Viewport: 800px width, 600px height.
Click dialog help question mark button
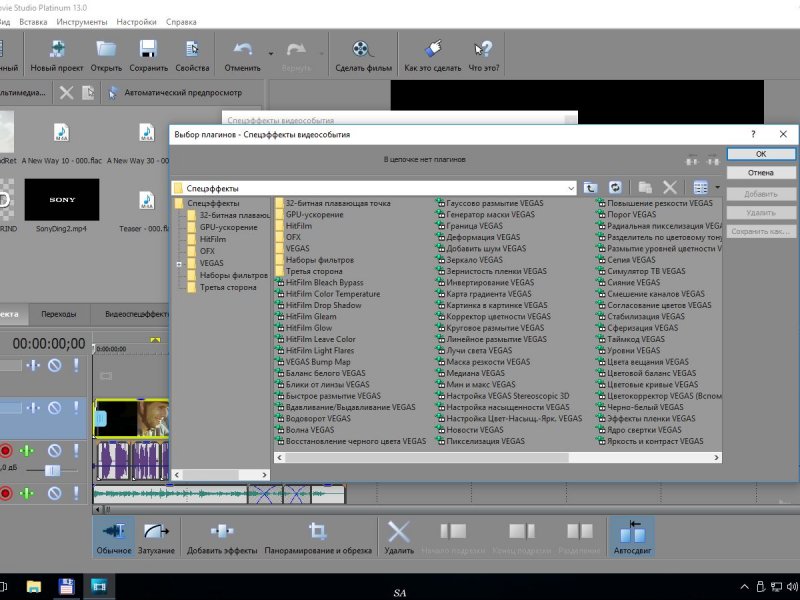pos(753,134)
